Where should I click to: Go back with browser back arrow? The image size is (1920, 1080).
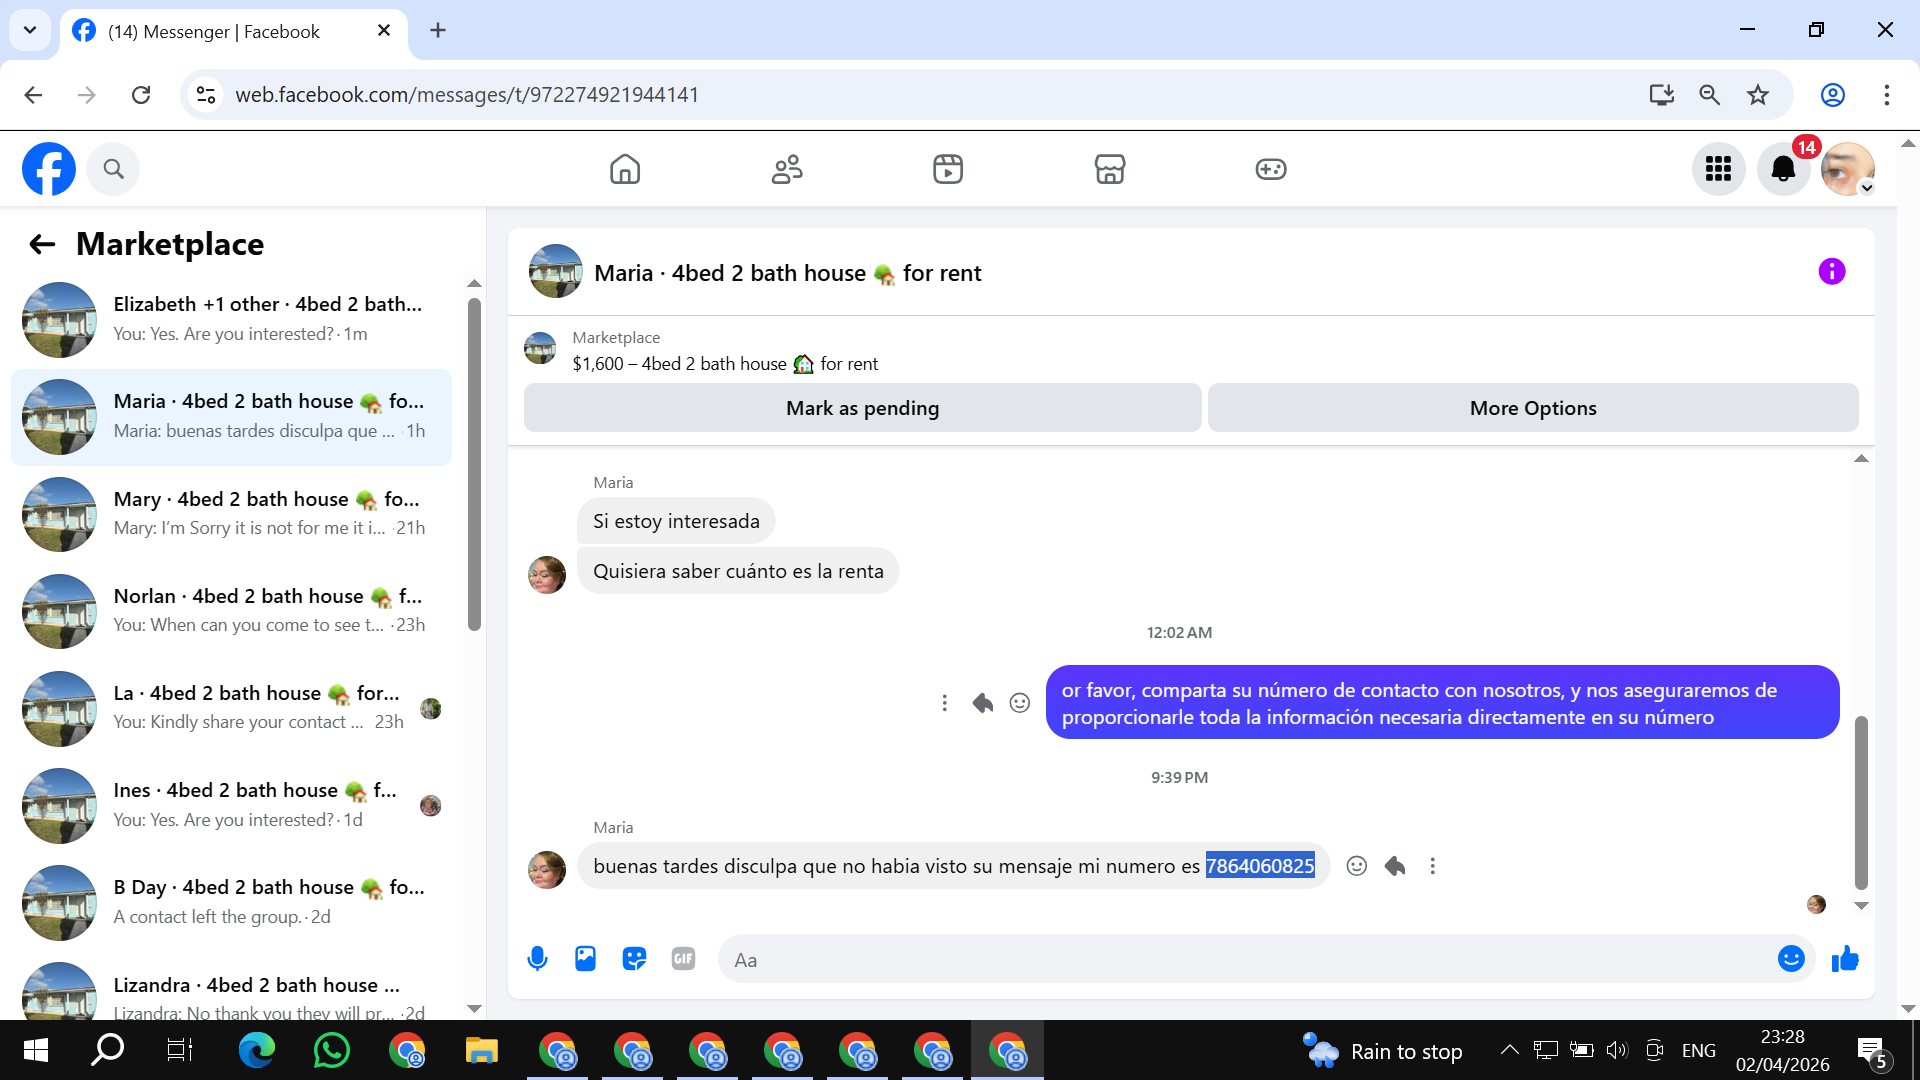(x=33, y=95)
